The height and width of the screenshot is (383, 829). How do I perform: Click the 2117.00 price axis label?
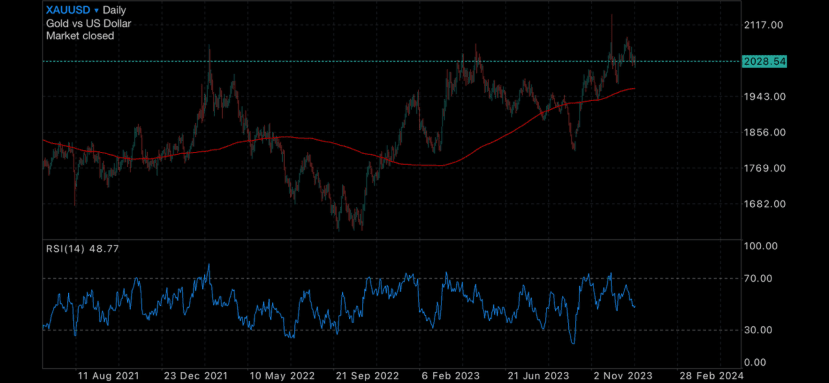point(764,24)
